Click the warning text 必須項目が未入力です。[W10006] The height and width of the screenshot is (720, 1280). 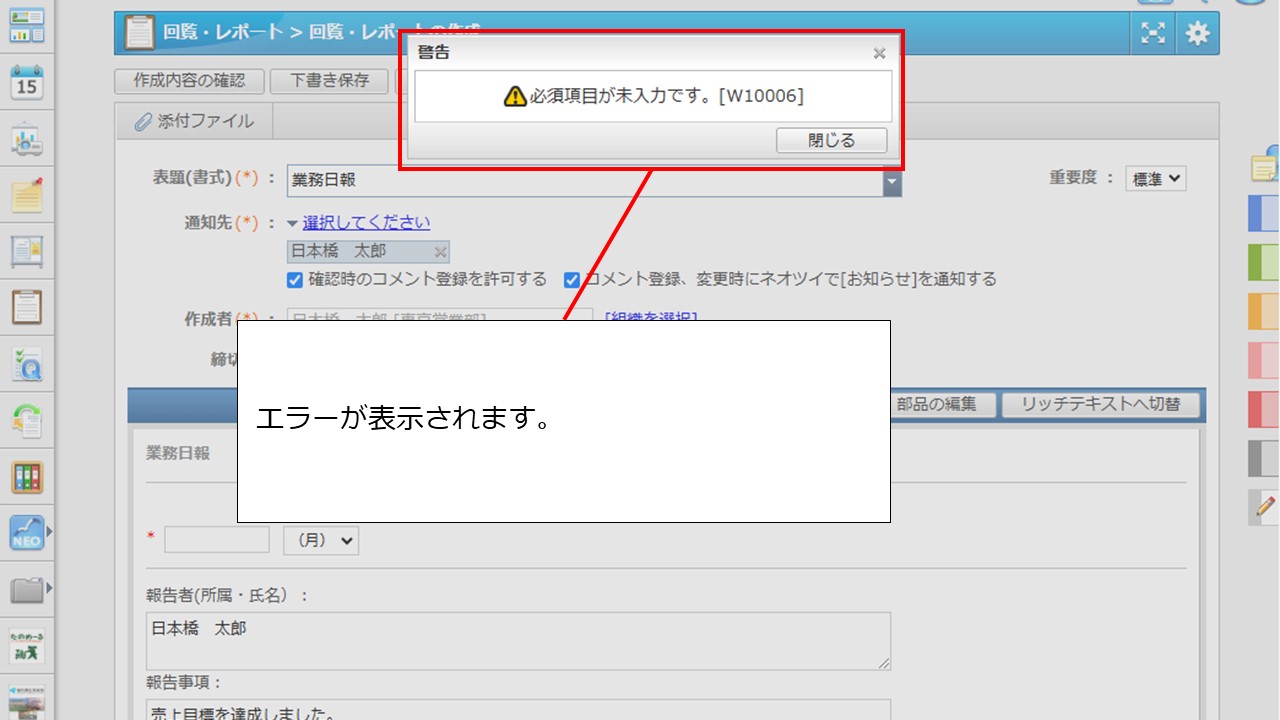pyautogui.click(x=666, y=96)
